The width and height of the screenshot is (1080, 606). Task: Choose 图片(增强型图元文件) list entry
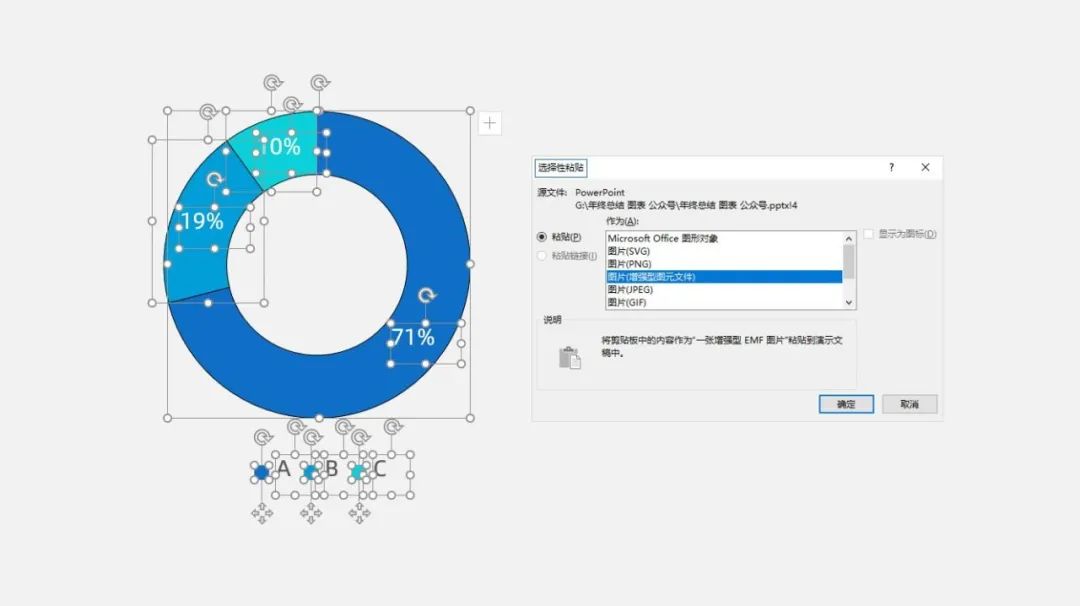(723, 277)
